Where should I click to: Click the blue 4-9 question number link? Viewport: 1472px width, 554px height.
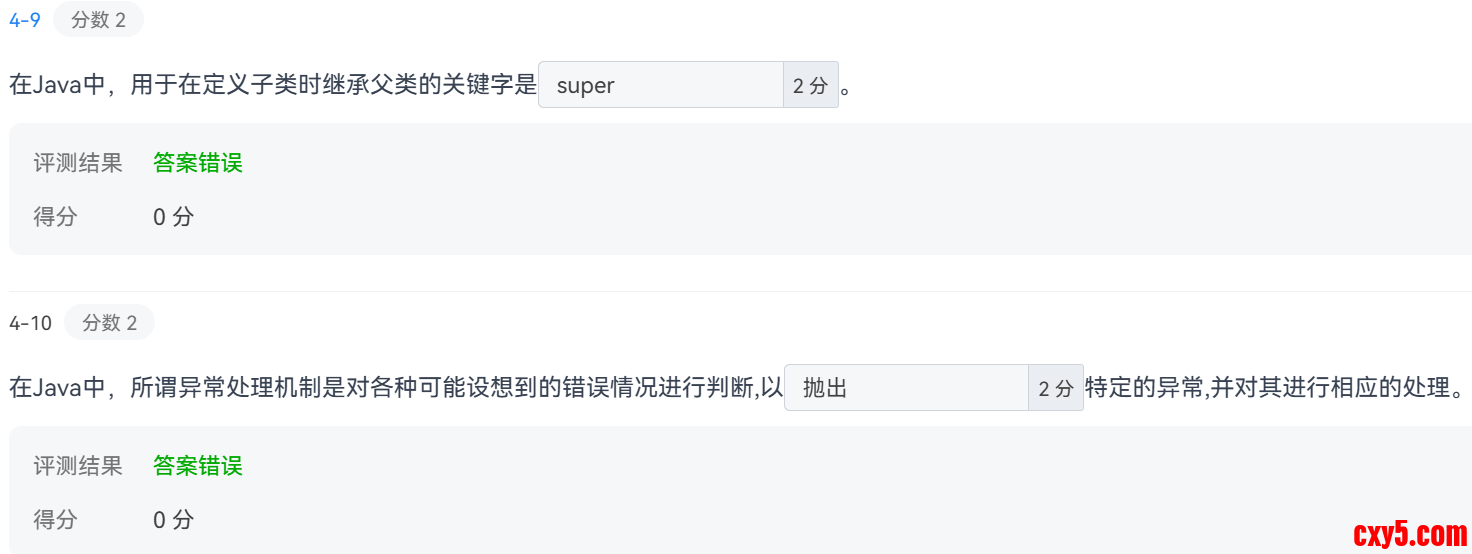click(25, 20)
